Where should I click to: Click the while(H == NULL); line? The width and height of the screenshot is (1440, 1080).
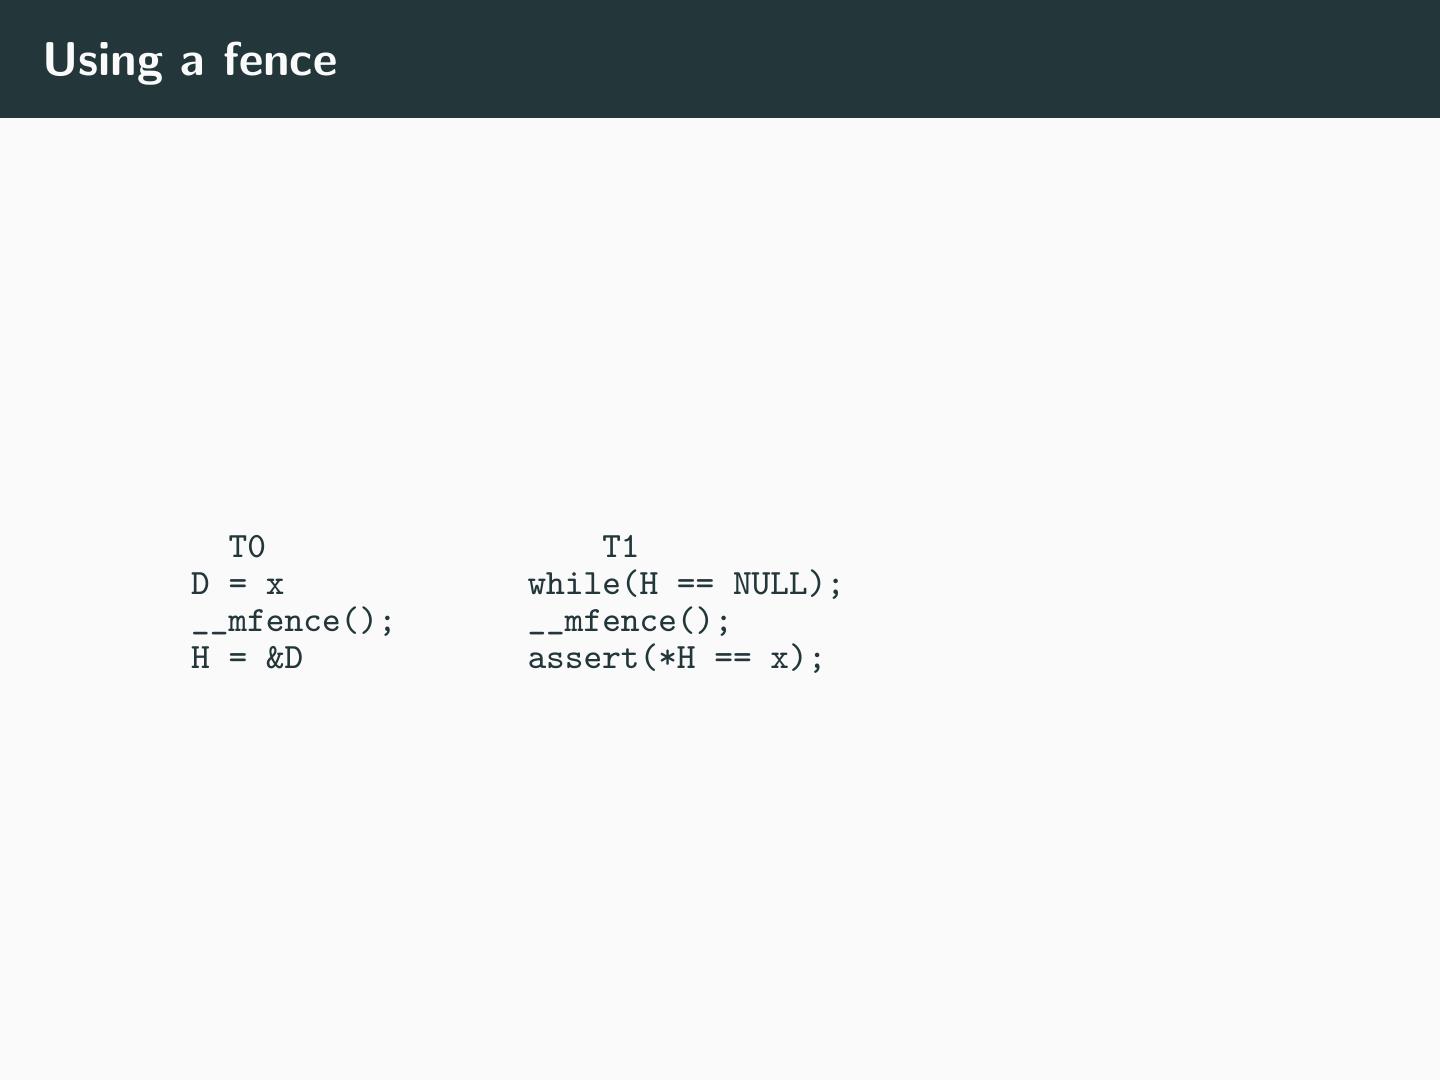pyautogui.click(x=685, y=584)
